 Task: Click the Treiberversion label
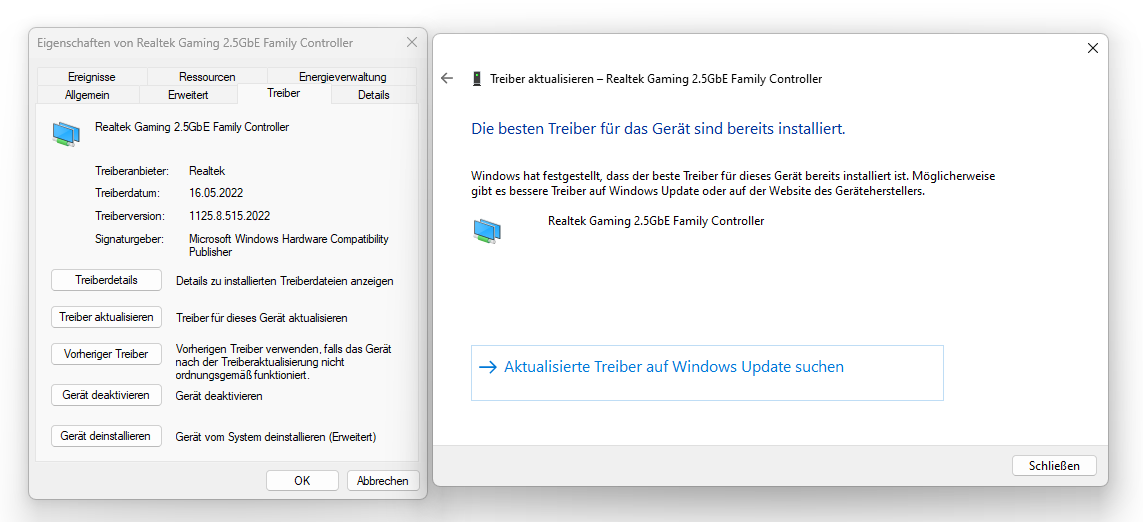coord(130,216)
